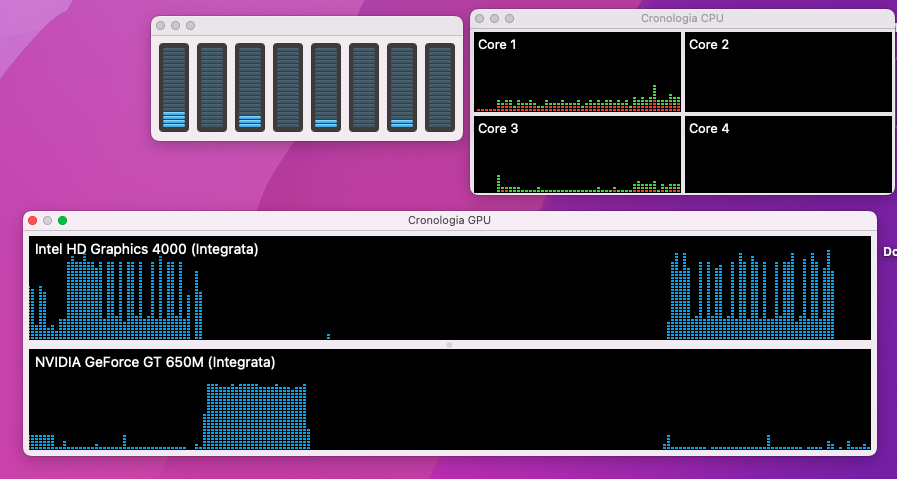
Task: Click the Core 4 CPU history graph
Action: 788,155
